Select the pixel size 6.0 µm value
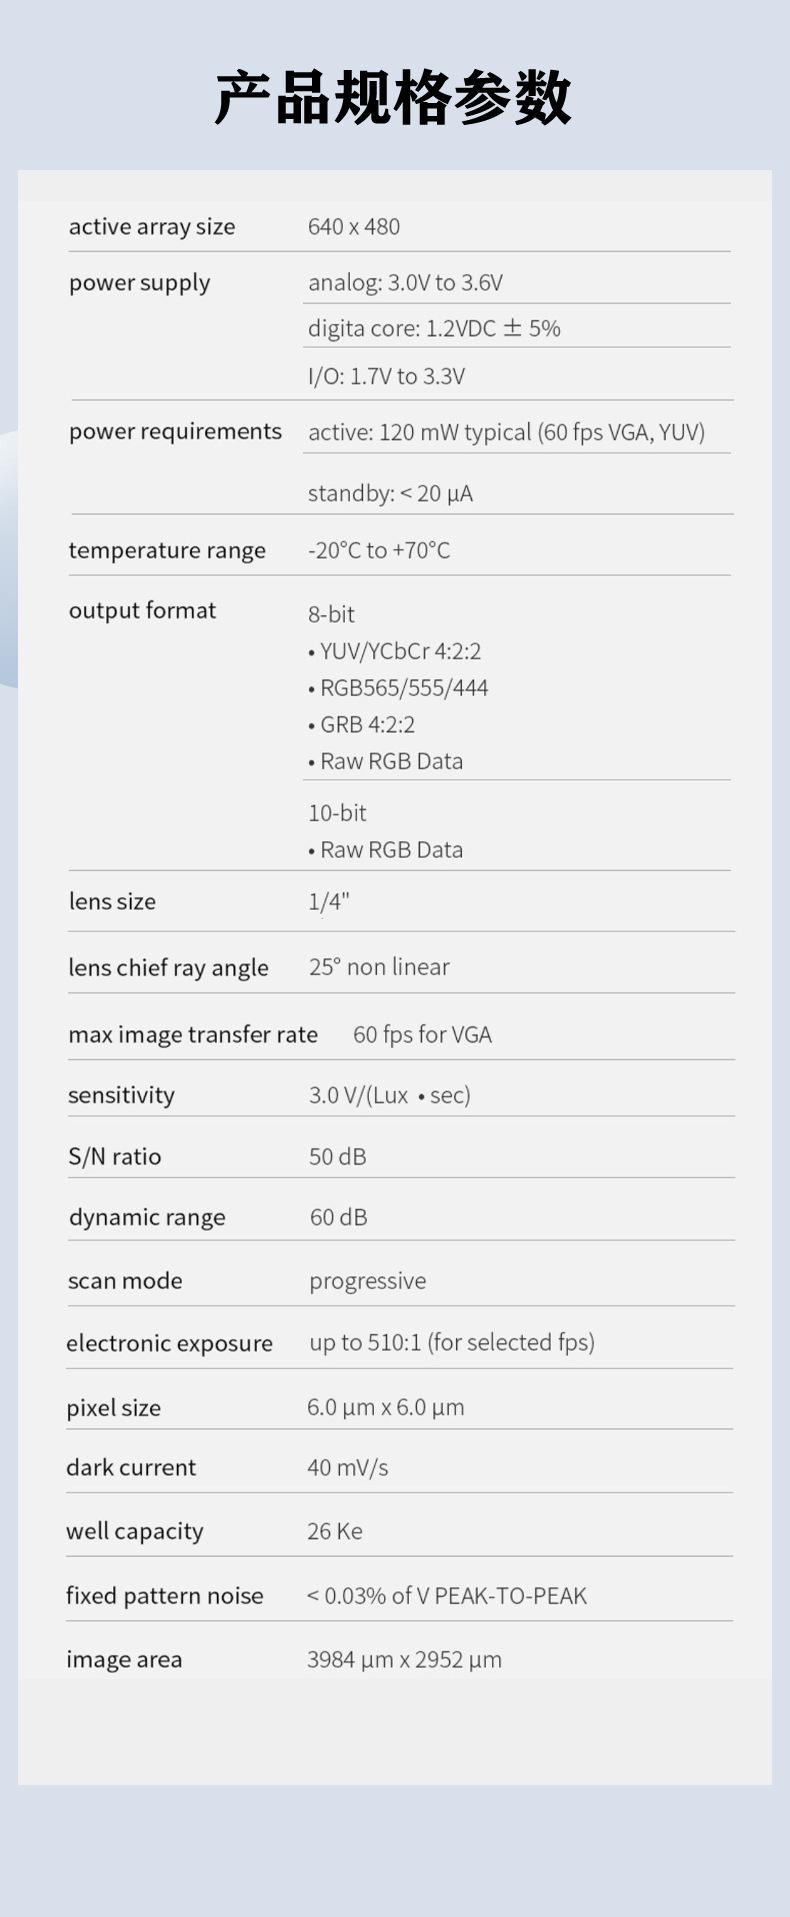Image resolution: width=790 pixels, height=1917 pixels. 385,1407
